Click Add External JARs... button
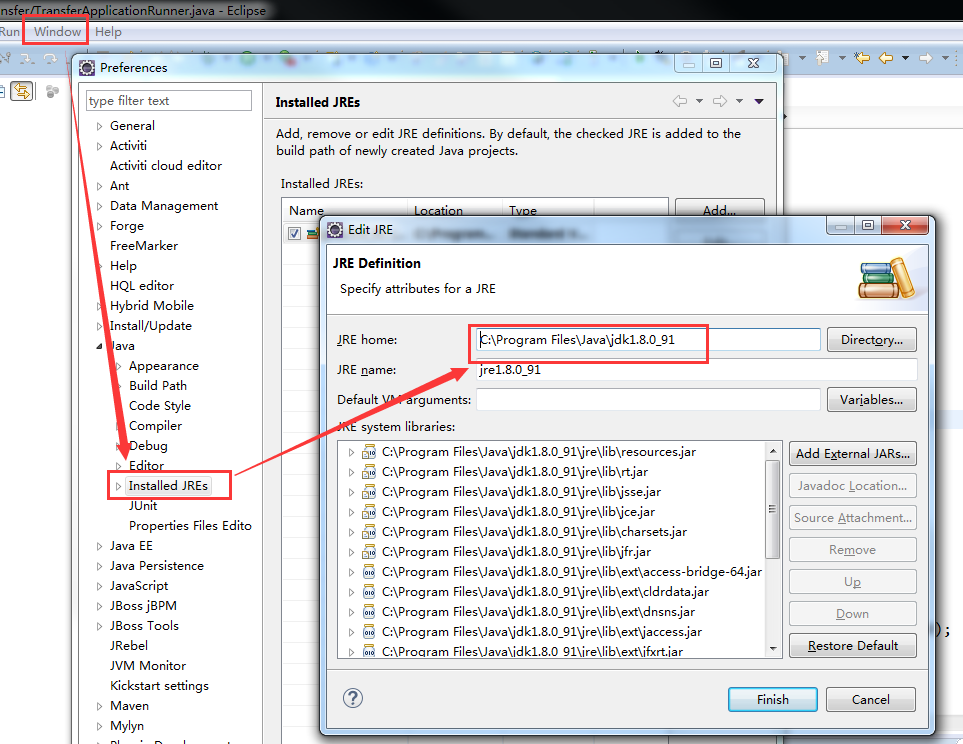This screenshot has height=744, width=963. point(852,454)
